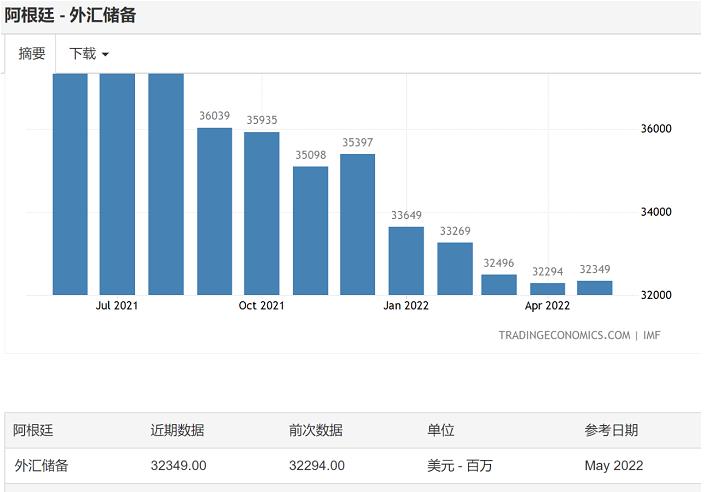This screenshot has height=492, width=709.
Task: Click the IMF source label
Action: 652,335
